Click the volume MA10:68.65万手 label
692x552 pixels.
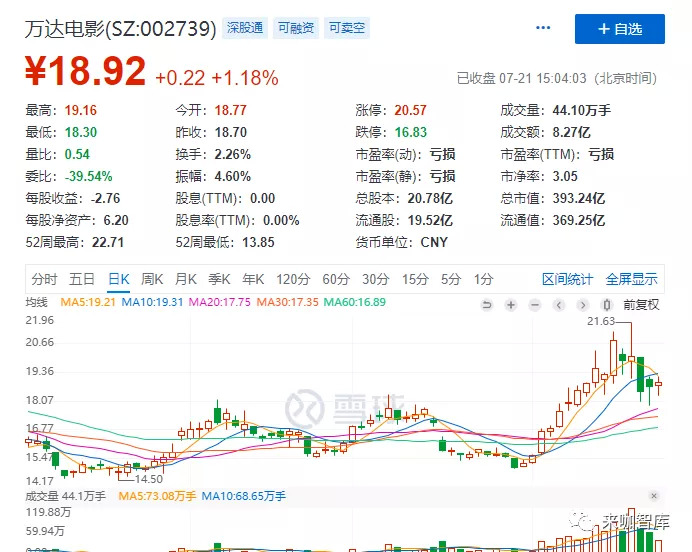tap(244, 496)
